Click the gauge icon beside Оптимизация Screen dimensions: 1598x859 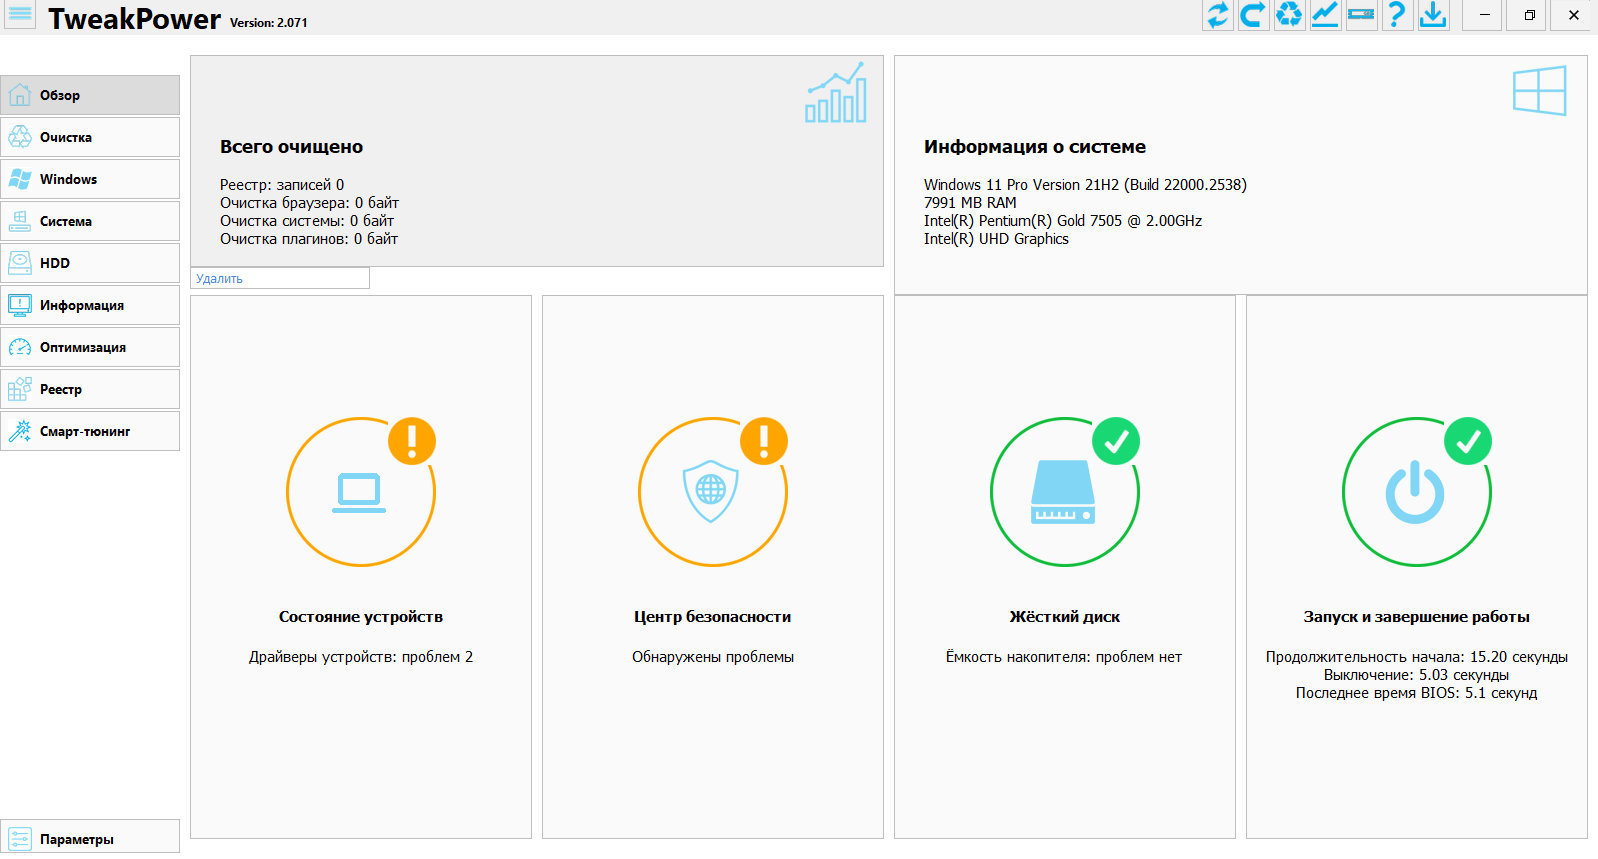pos(20,347)
